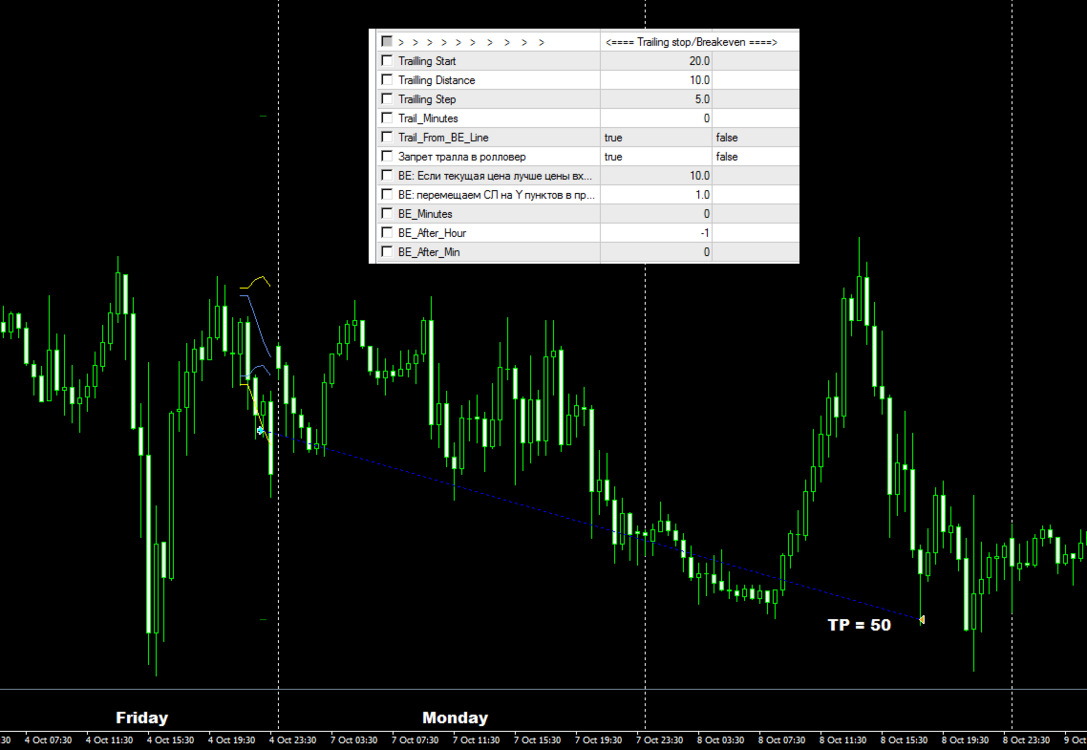Click '4 Oct 15:30' on the time axis
The image size is (1087, 750).
pos(171,740)
